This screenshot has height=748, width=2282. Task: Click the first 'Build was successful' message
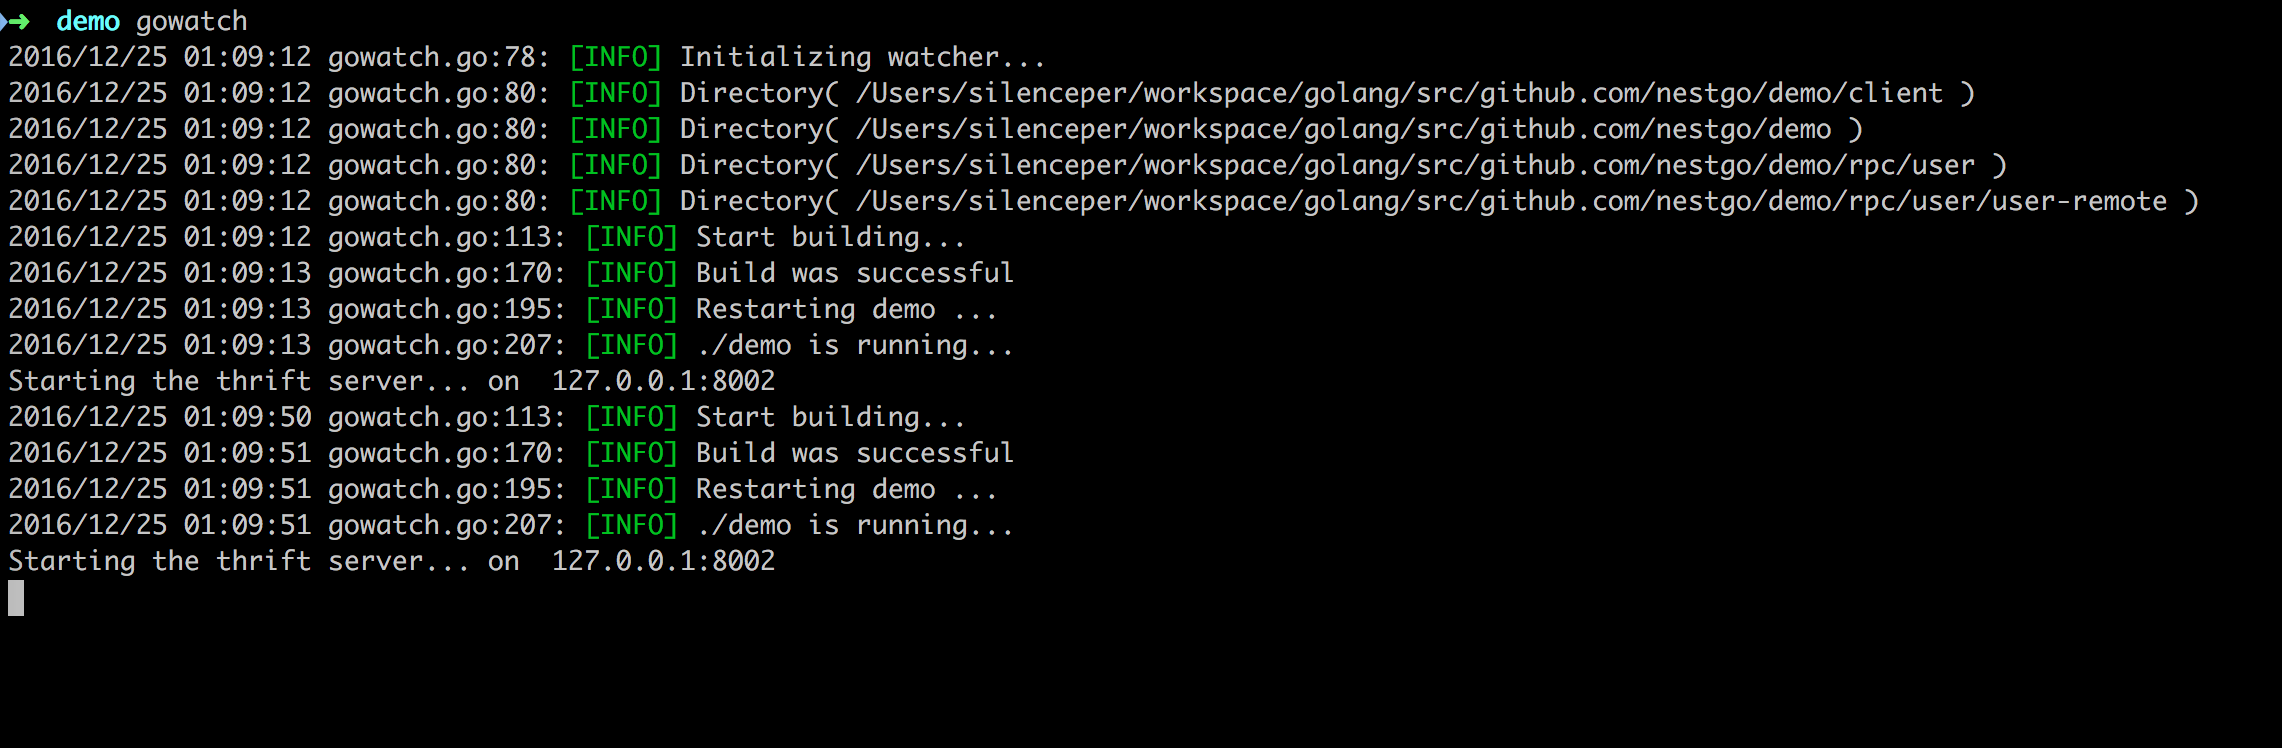854,273
